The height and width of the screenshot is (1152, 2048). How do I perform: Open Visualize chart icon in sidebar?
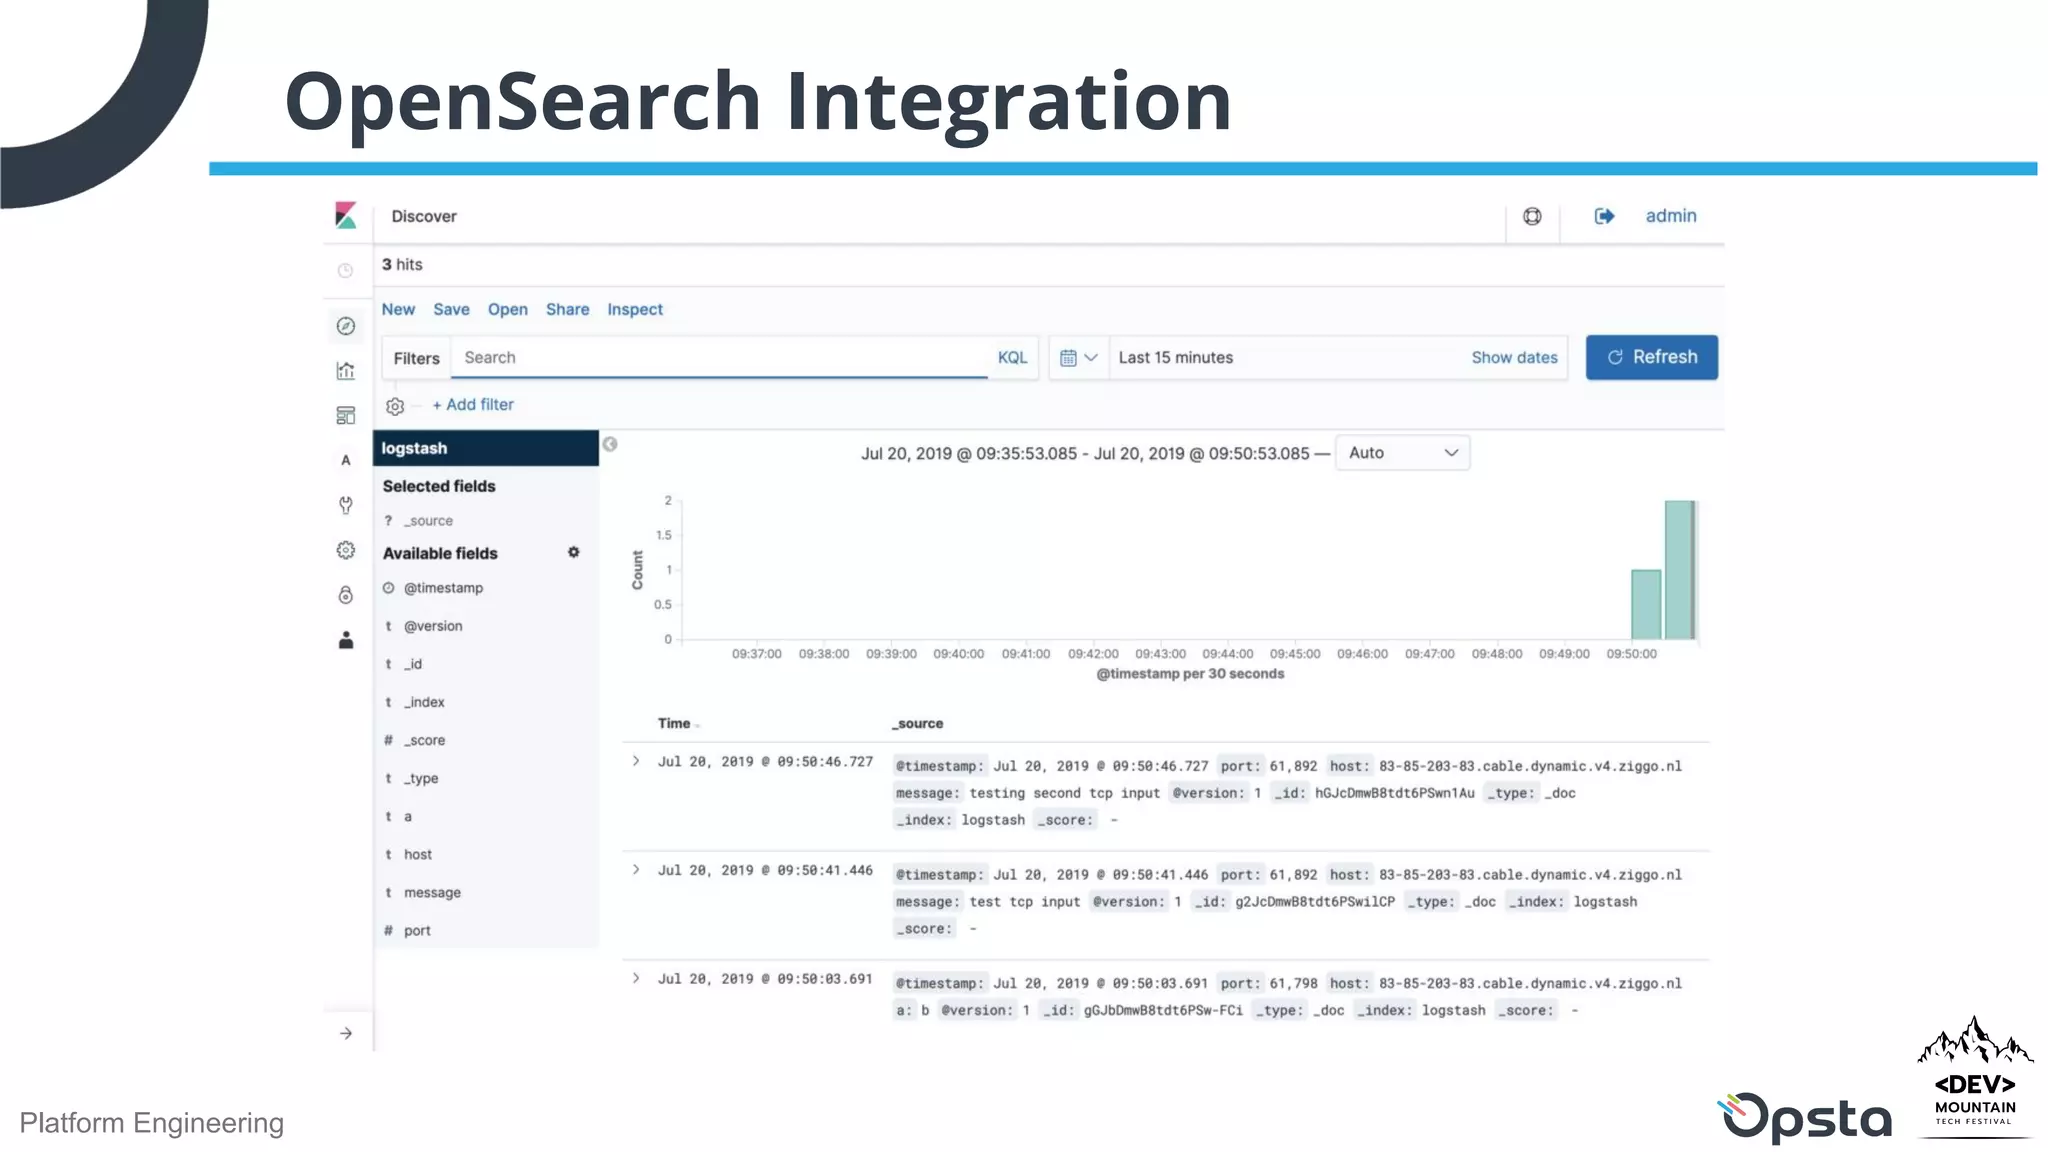345,371
